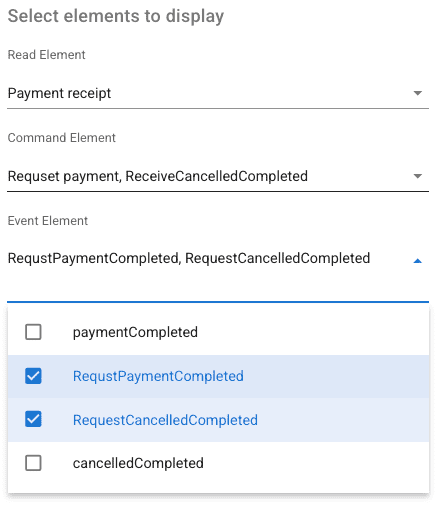Uncheck the RequestCancelledCompleted checkbox
Screen dimensions: 440x505
coord(33,419)
